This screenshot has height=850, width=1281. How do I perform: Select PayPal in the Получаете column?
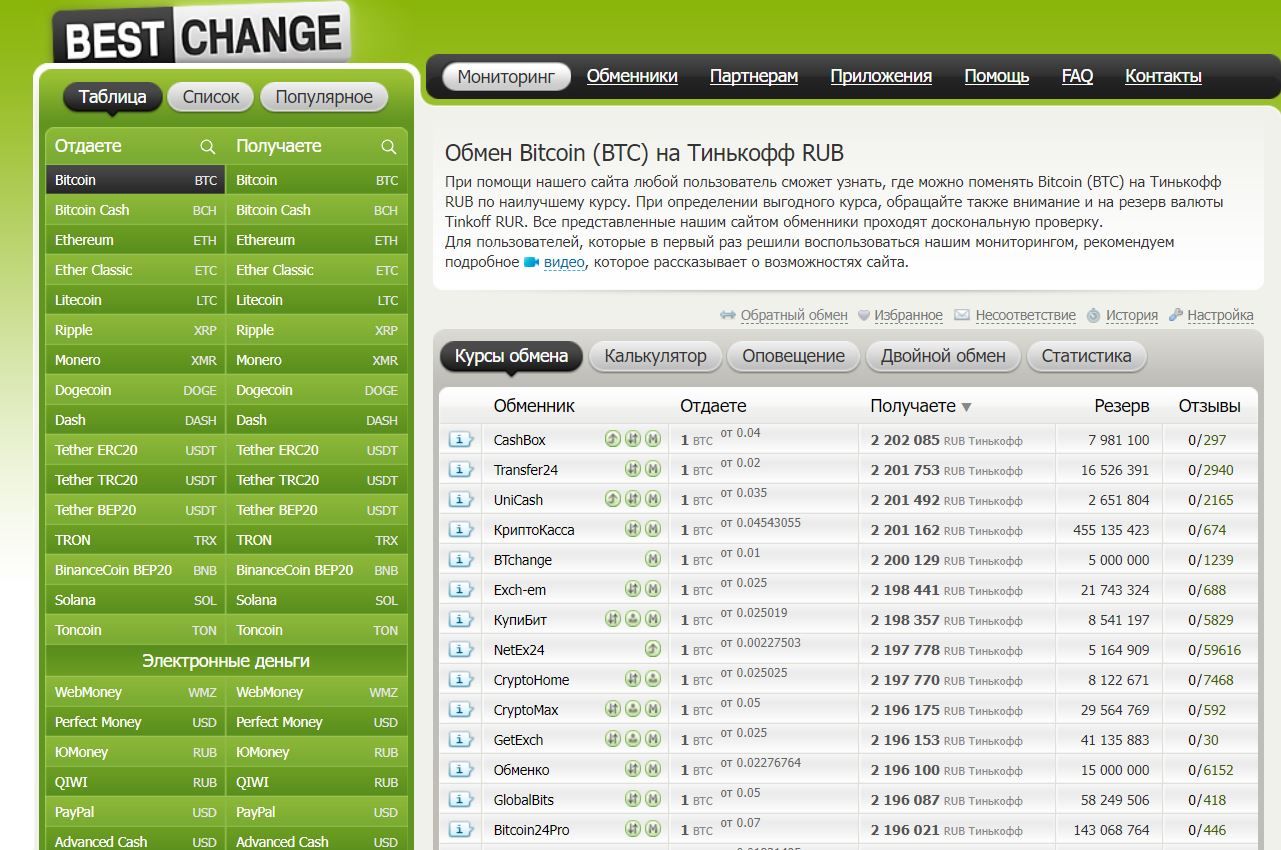click(317, 812)
